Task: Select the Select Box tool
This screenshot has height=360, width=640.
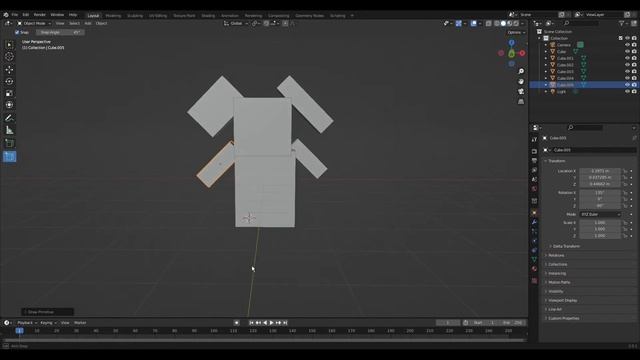Action: click(9, 44)
